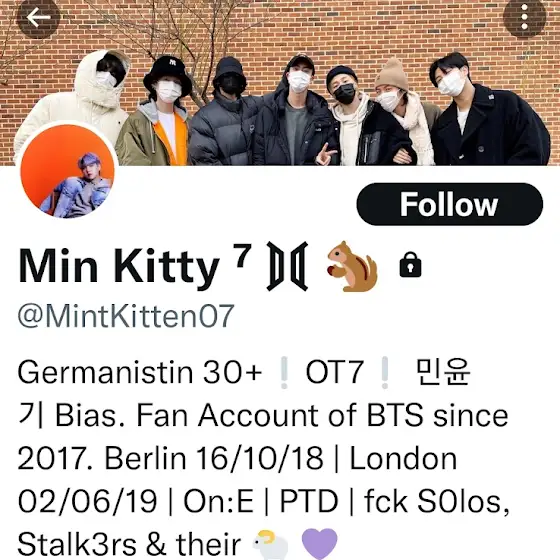Tap the PTD text in bio
The image size is (560, 560).
309,501
